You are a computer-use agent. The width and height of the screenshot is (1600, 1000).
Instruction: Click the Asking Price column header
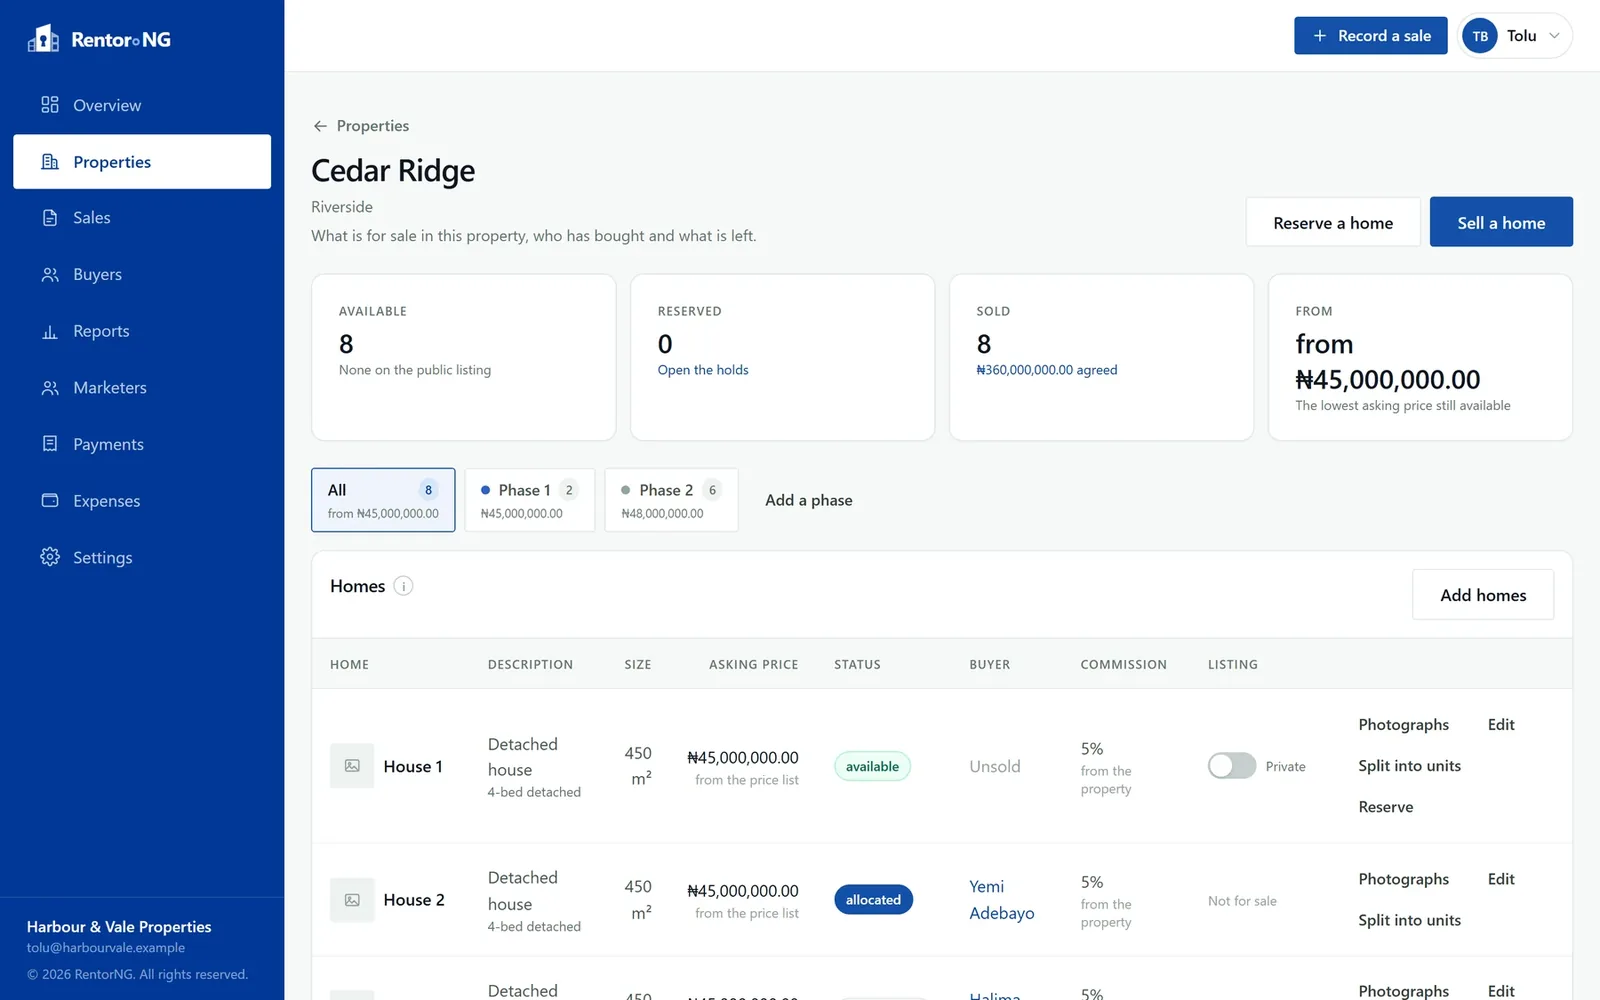click(x=753, y=664)
